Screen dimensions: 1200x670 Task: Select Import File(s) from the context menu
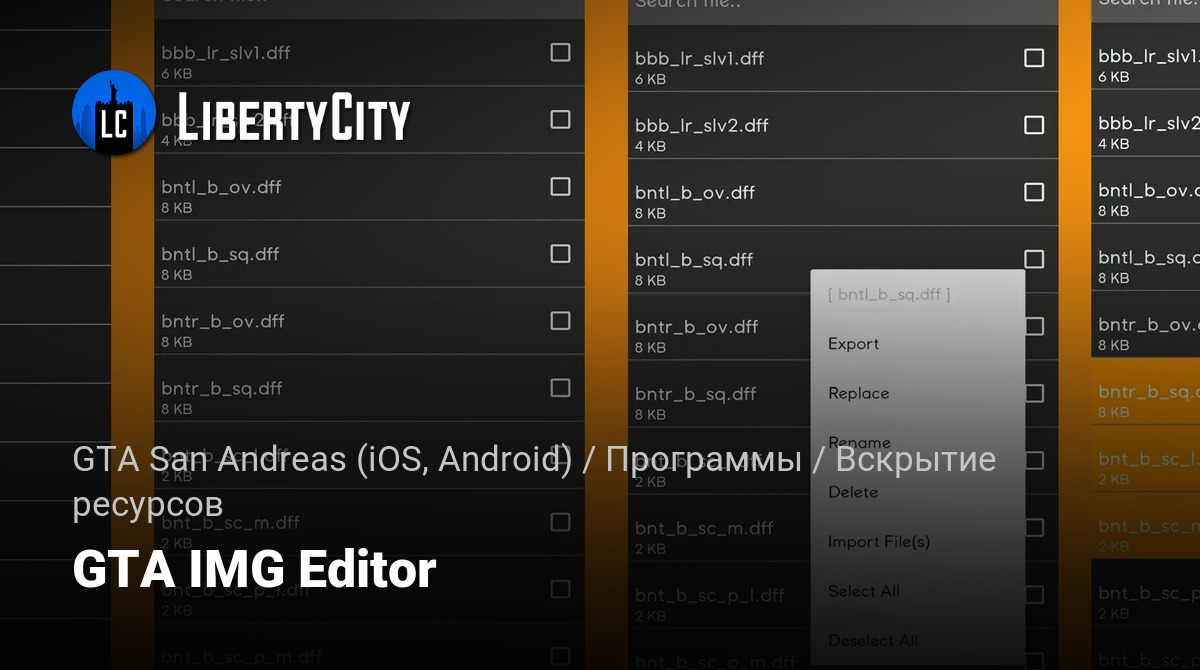(x=878, y=542)
